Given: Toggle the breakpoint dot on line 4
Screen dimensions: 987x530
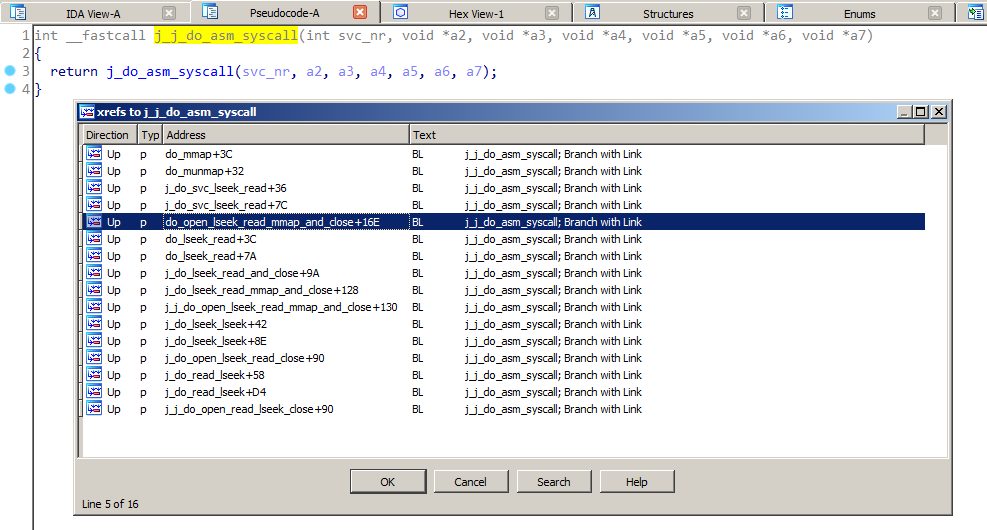Looking at the screenshot, I should point(9,89).
